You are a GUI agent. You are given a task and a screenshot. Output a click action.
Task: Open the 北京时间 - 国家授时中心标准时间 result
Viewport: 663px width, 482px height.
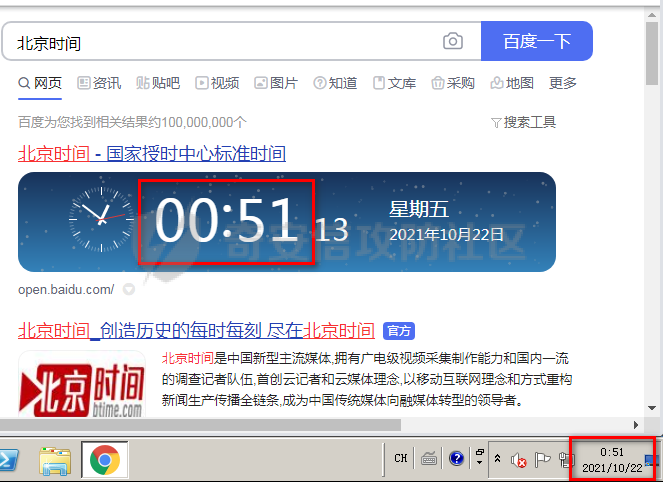coord(152,153)
